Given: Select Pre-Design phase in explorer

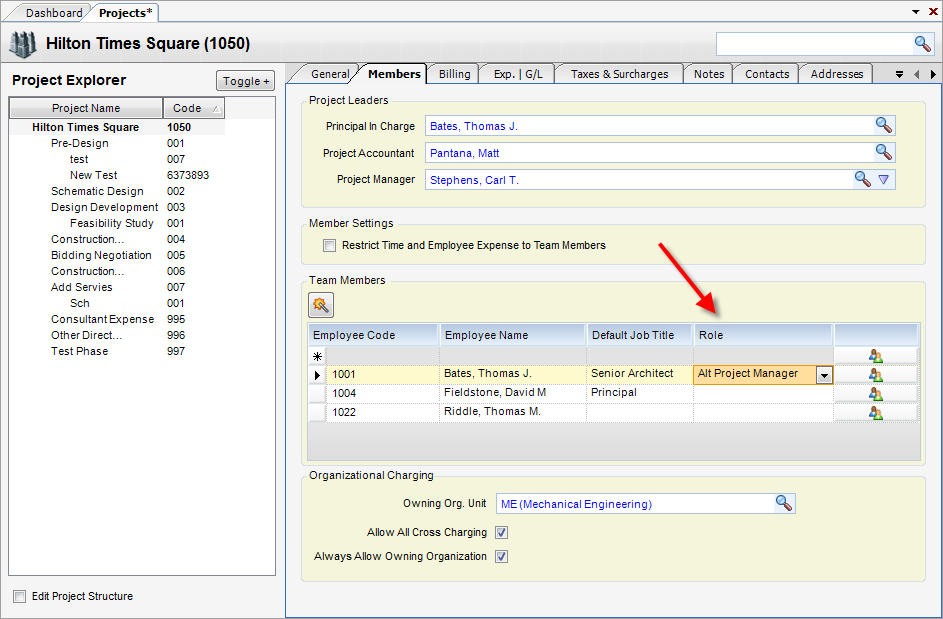Looking at the screenshot, I should (x=79, y=143).
